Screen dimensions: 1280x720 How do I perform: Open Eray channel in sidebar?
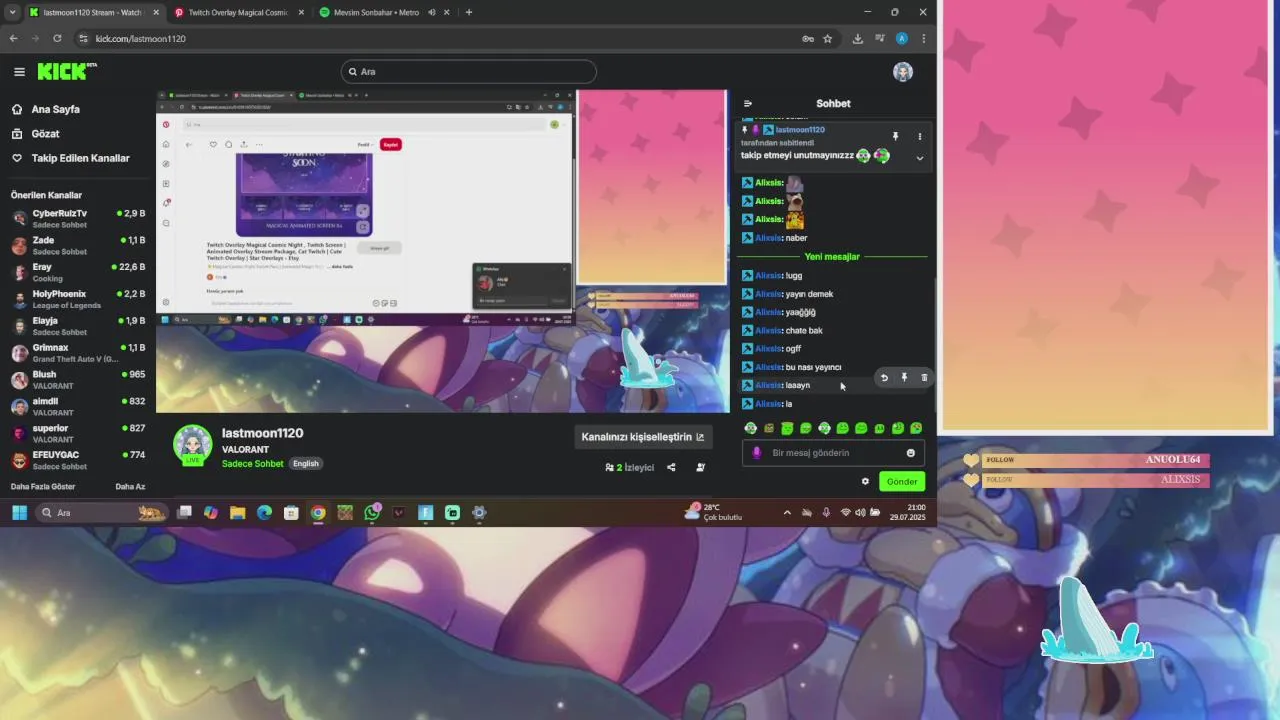point(78,272)
